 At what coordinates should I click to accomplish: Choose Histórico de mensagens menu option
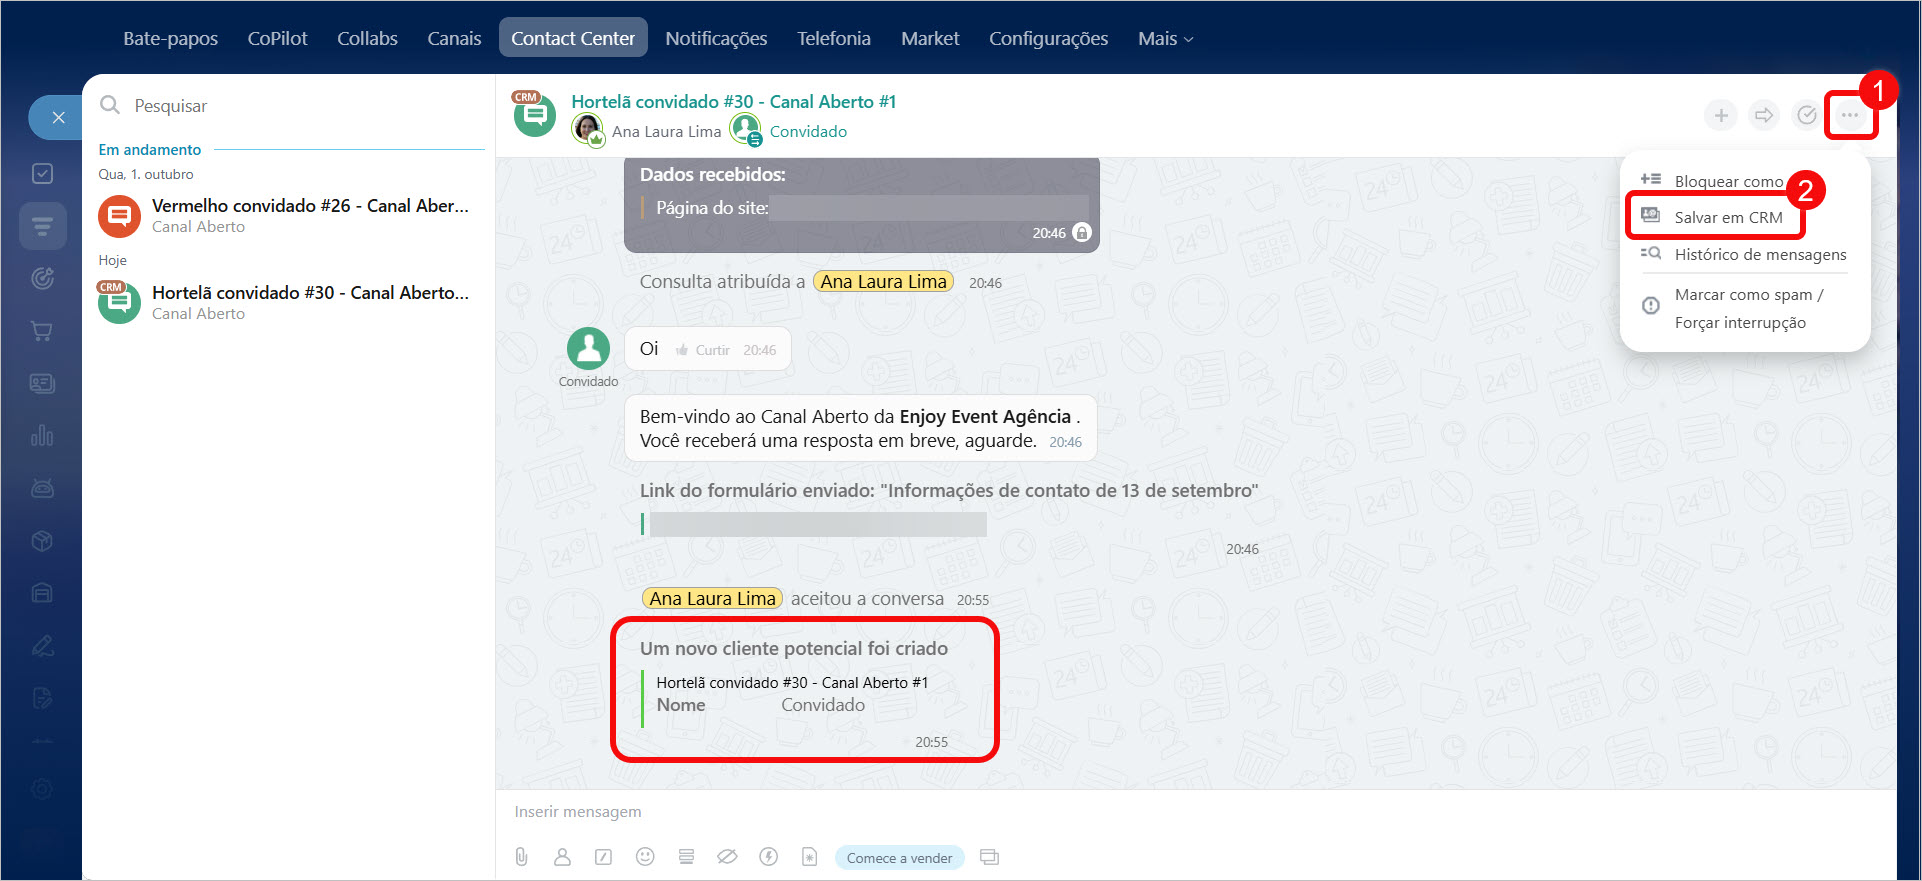1759,255
